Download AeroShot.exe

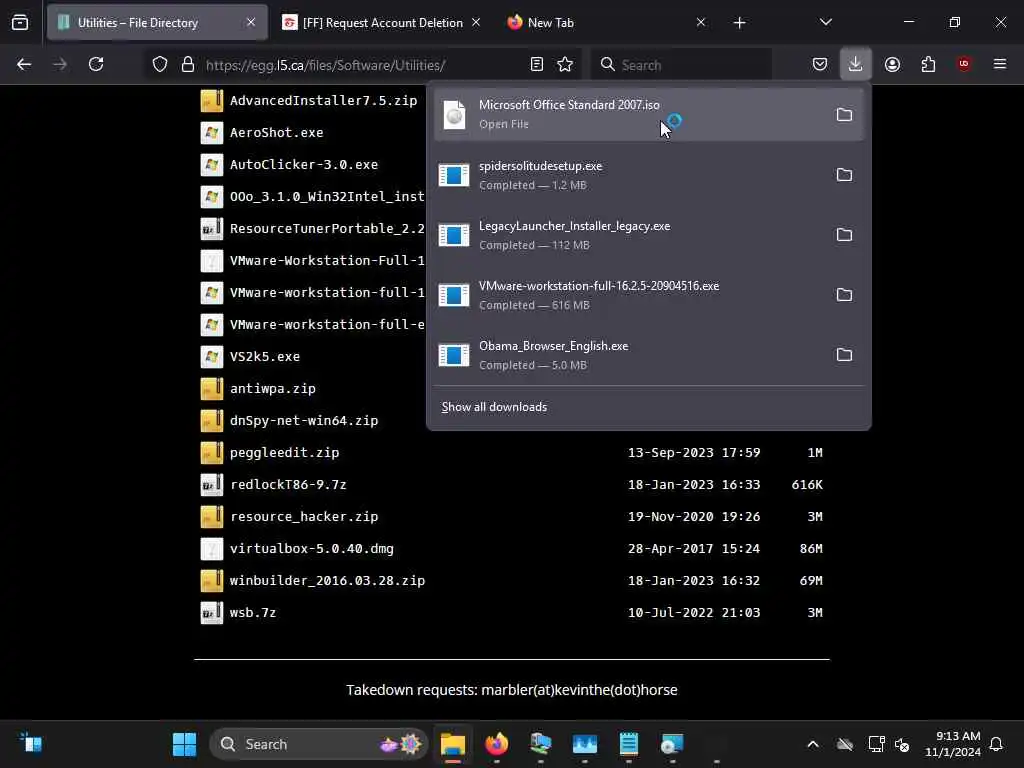(x=276, y=133)
